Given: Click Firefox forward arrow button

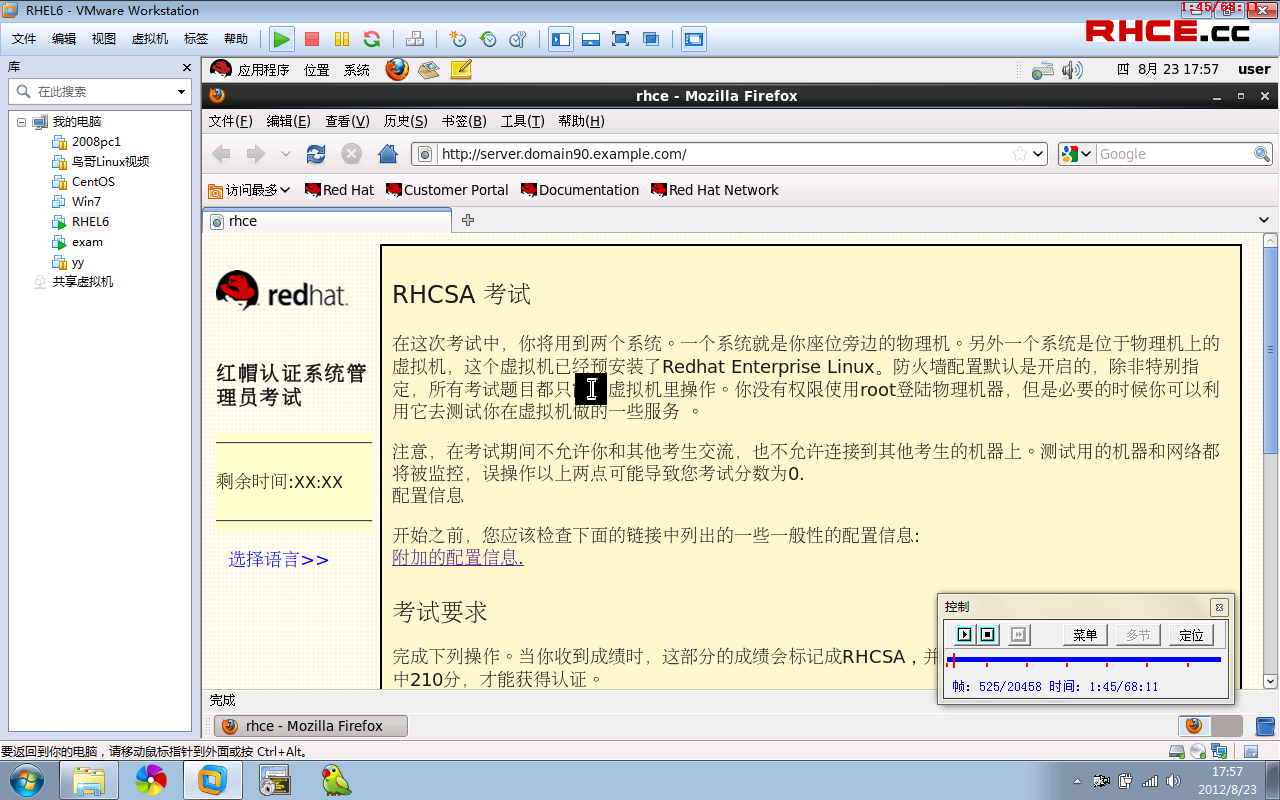Looking at the screenshot, I should coord(256,154).
